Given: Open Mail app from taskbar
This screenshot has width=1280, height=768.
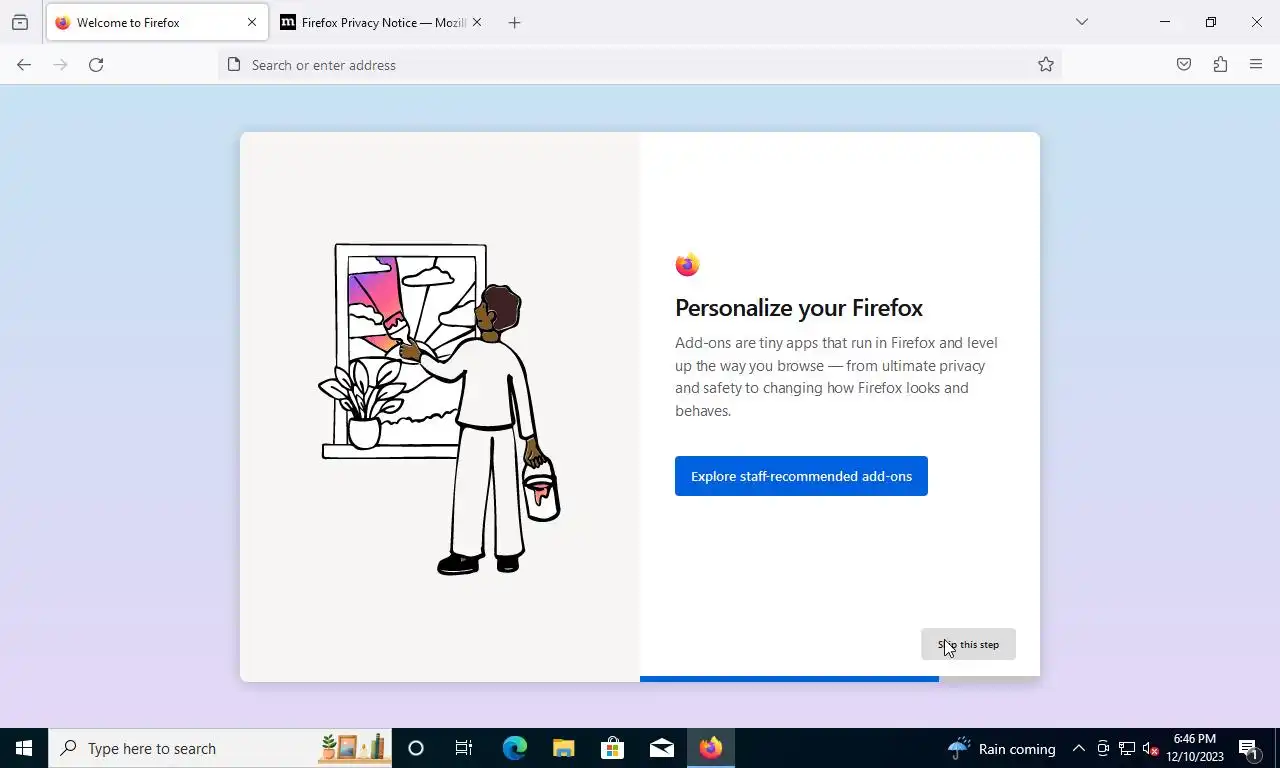Looking at the screenshot, I should [x=661, y=748].
